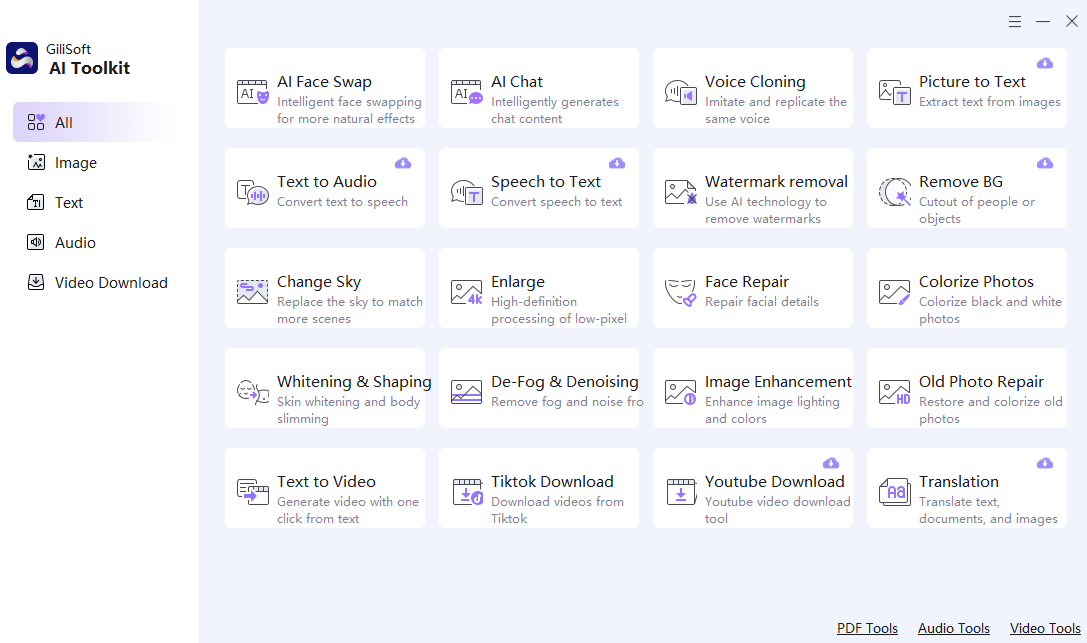Select the Change Sky icon

[253, 291]
